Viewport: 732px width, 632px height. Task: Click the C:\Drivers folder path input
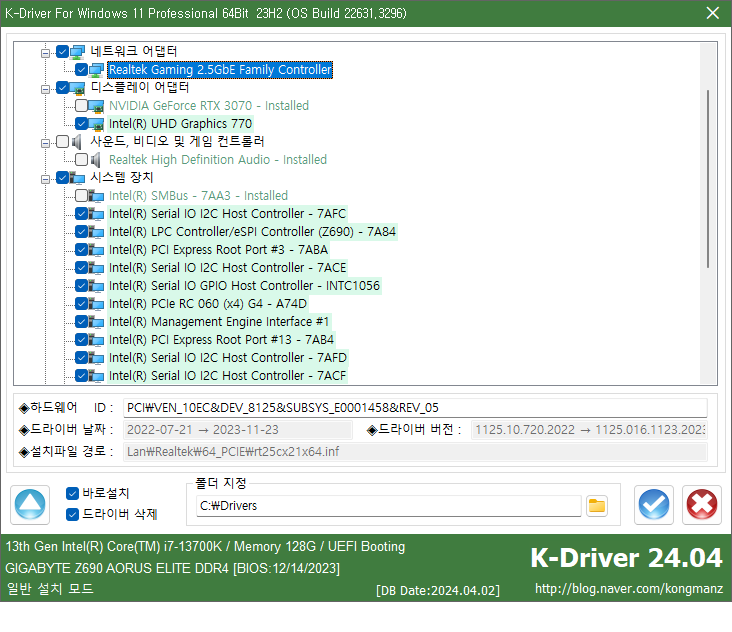(x=388, y=506)
